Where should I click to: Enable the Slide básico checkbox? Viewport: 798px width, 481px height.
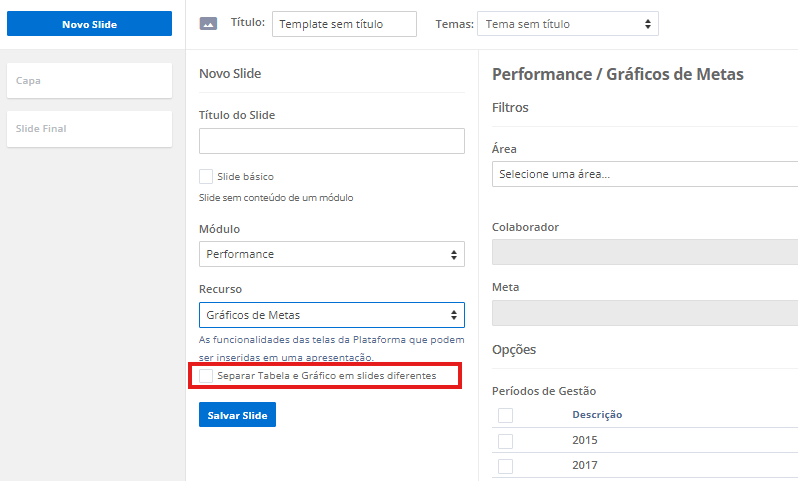point(206,176)
